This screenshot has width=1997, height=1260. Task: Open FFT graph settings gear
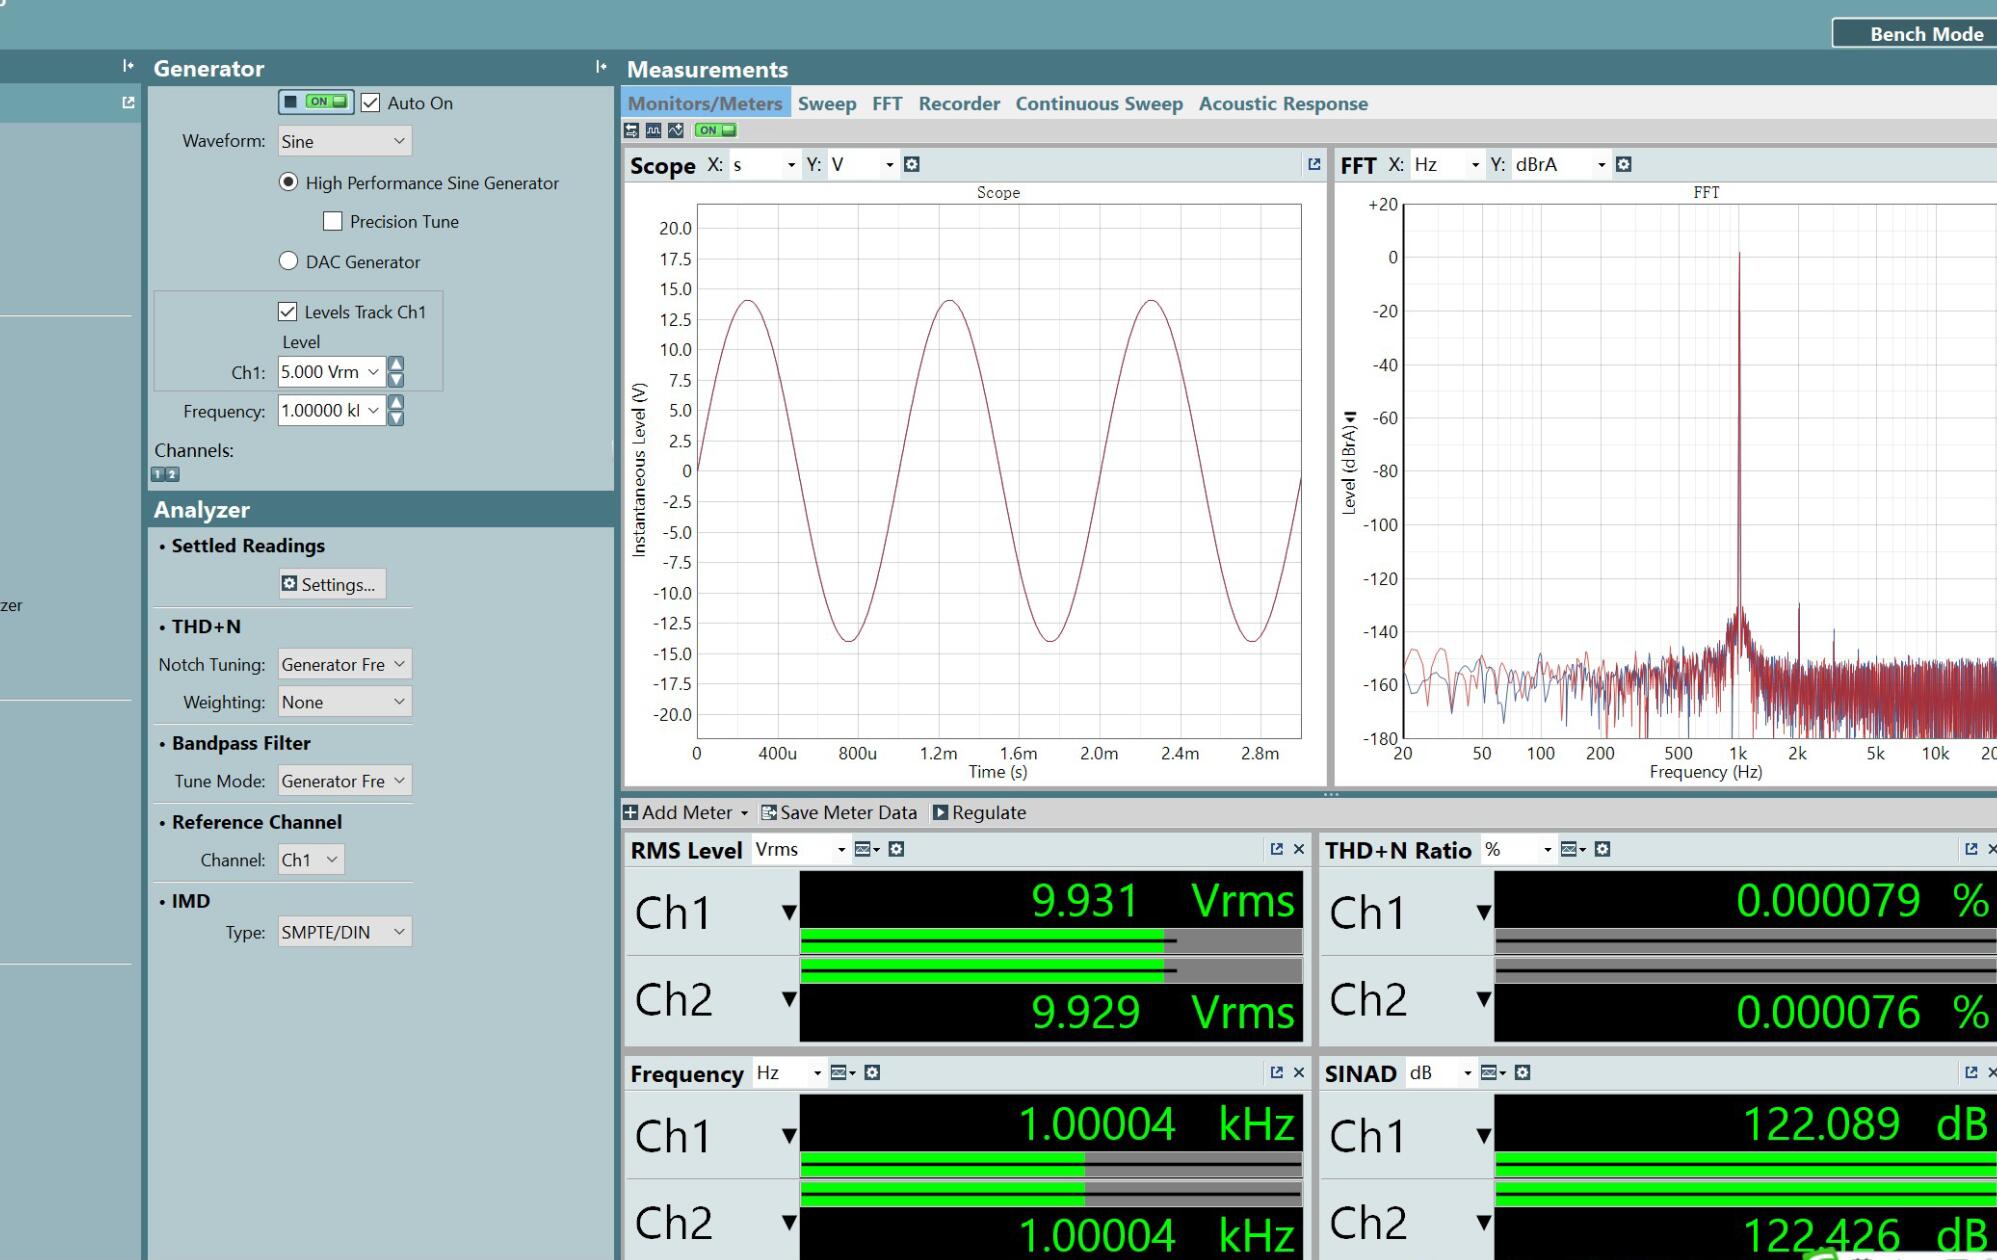1623,164
